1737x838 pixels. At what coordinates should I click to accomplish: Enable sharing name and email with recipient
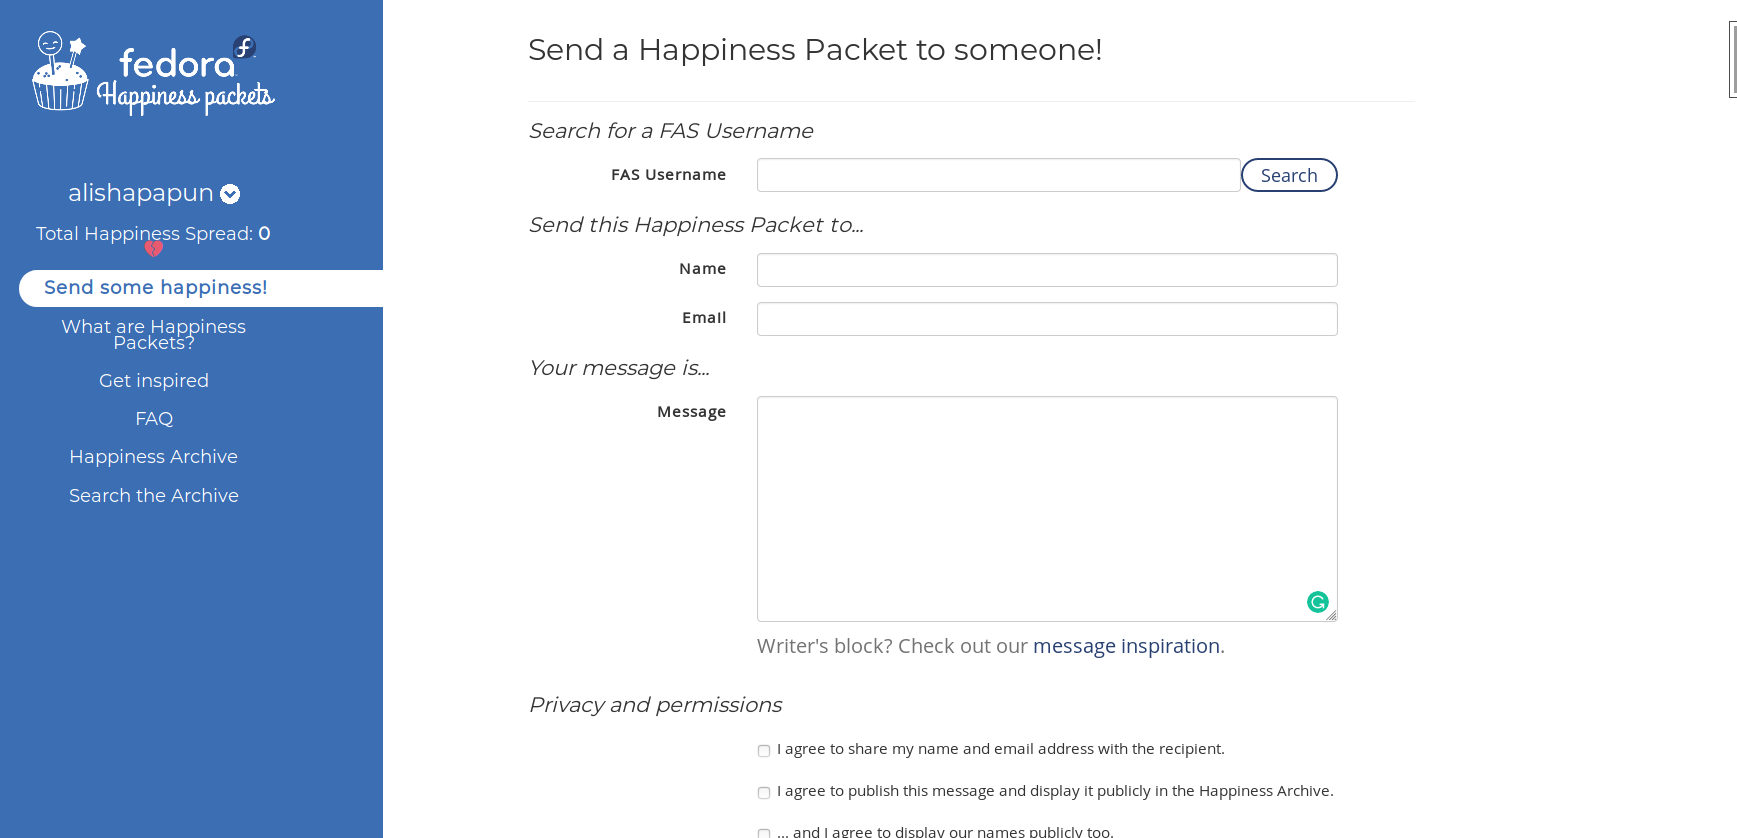pyautogui.click(x=764, y=751)
